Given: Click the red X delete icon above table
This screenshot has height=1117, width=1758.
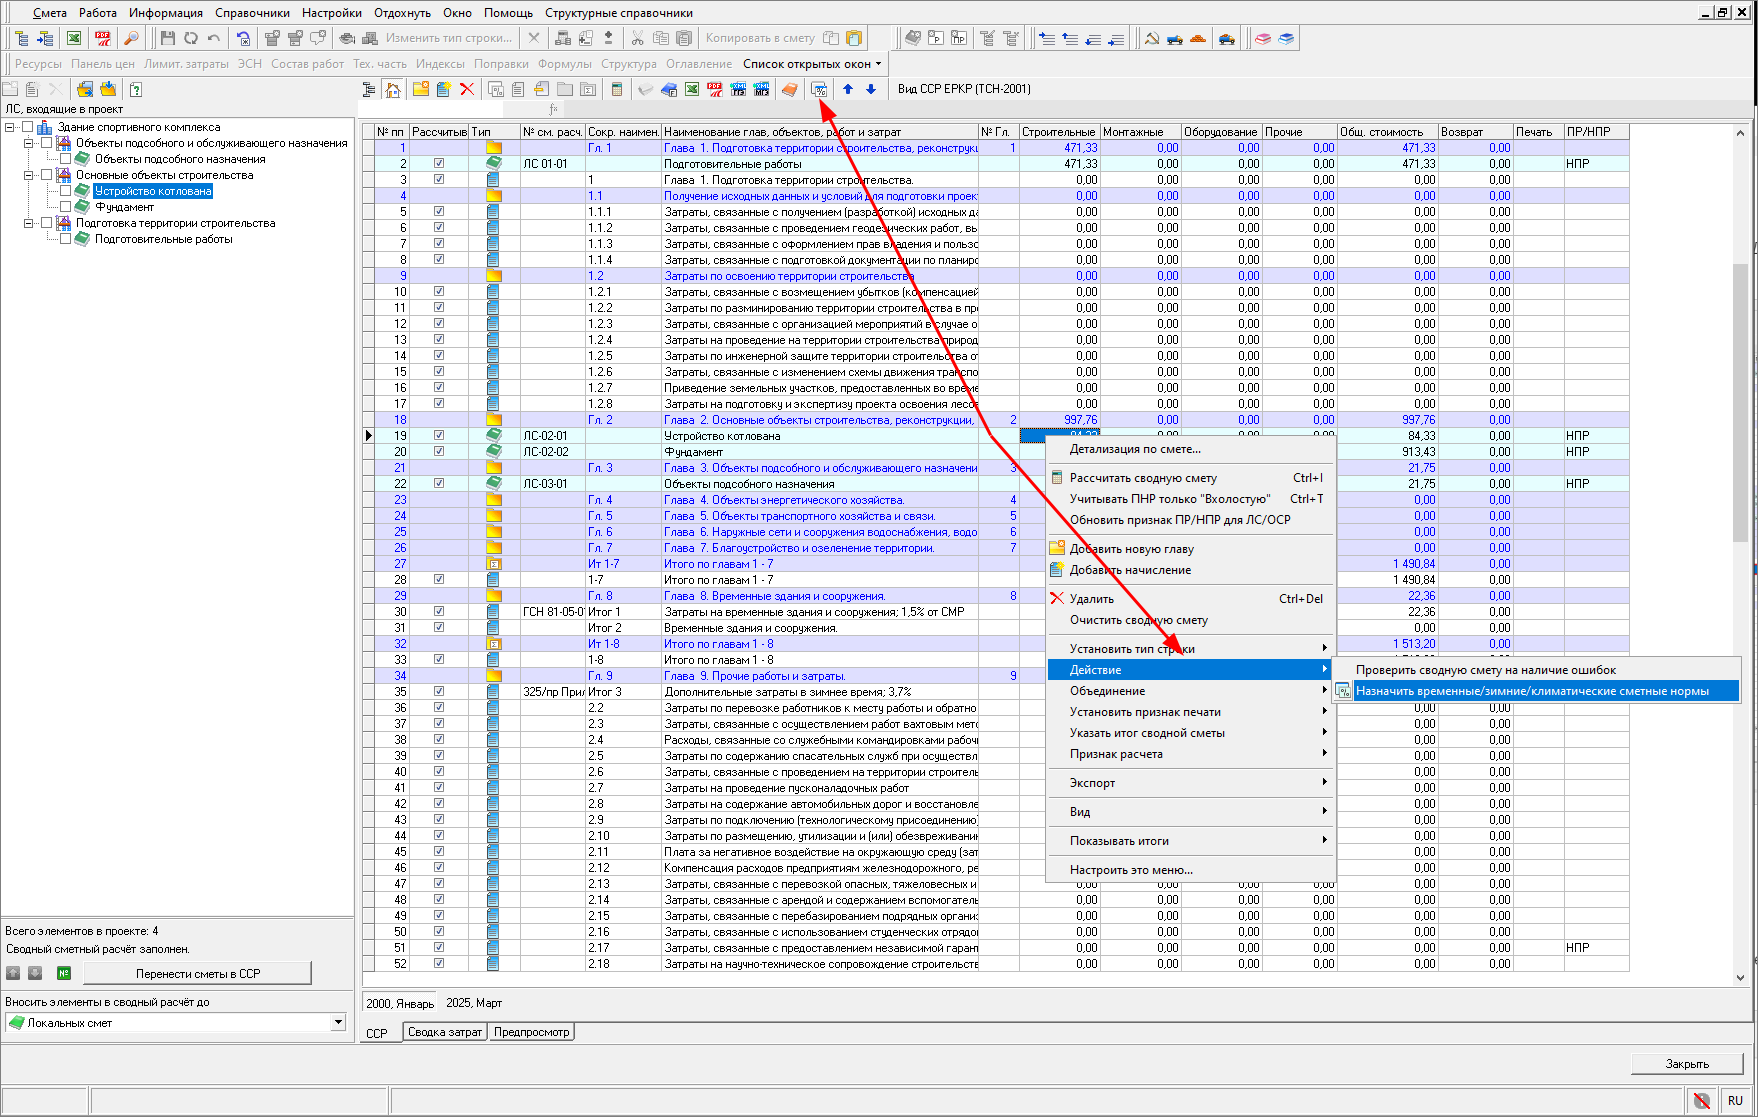Looking at the screenshot, I should [x=466, y=89].
